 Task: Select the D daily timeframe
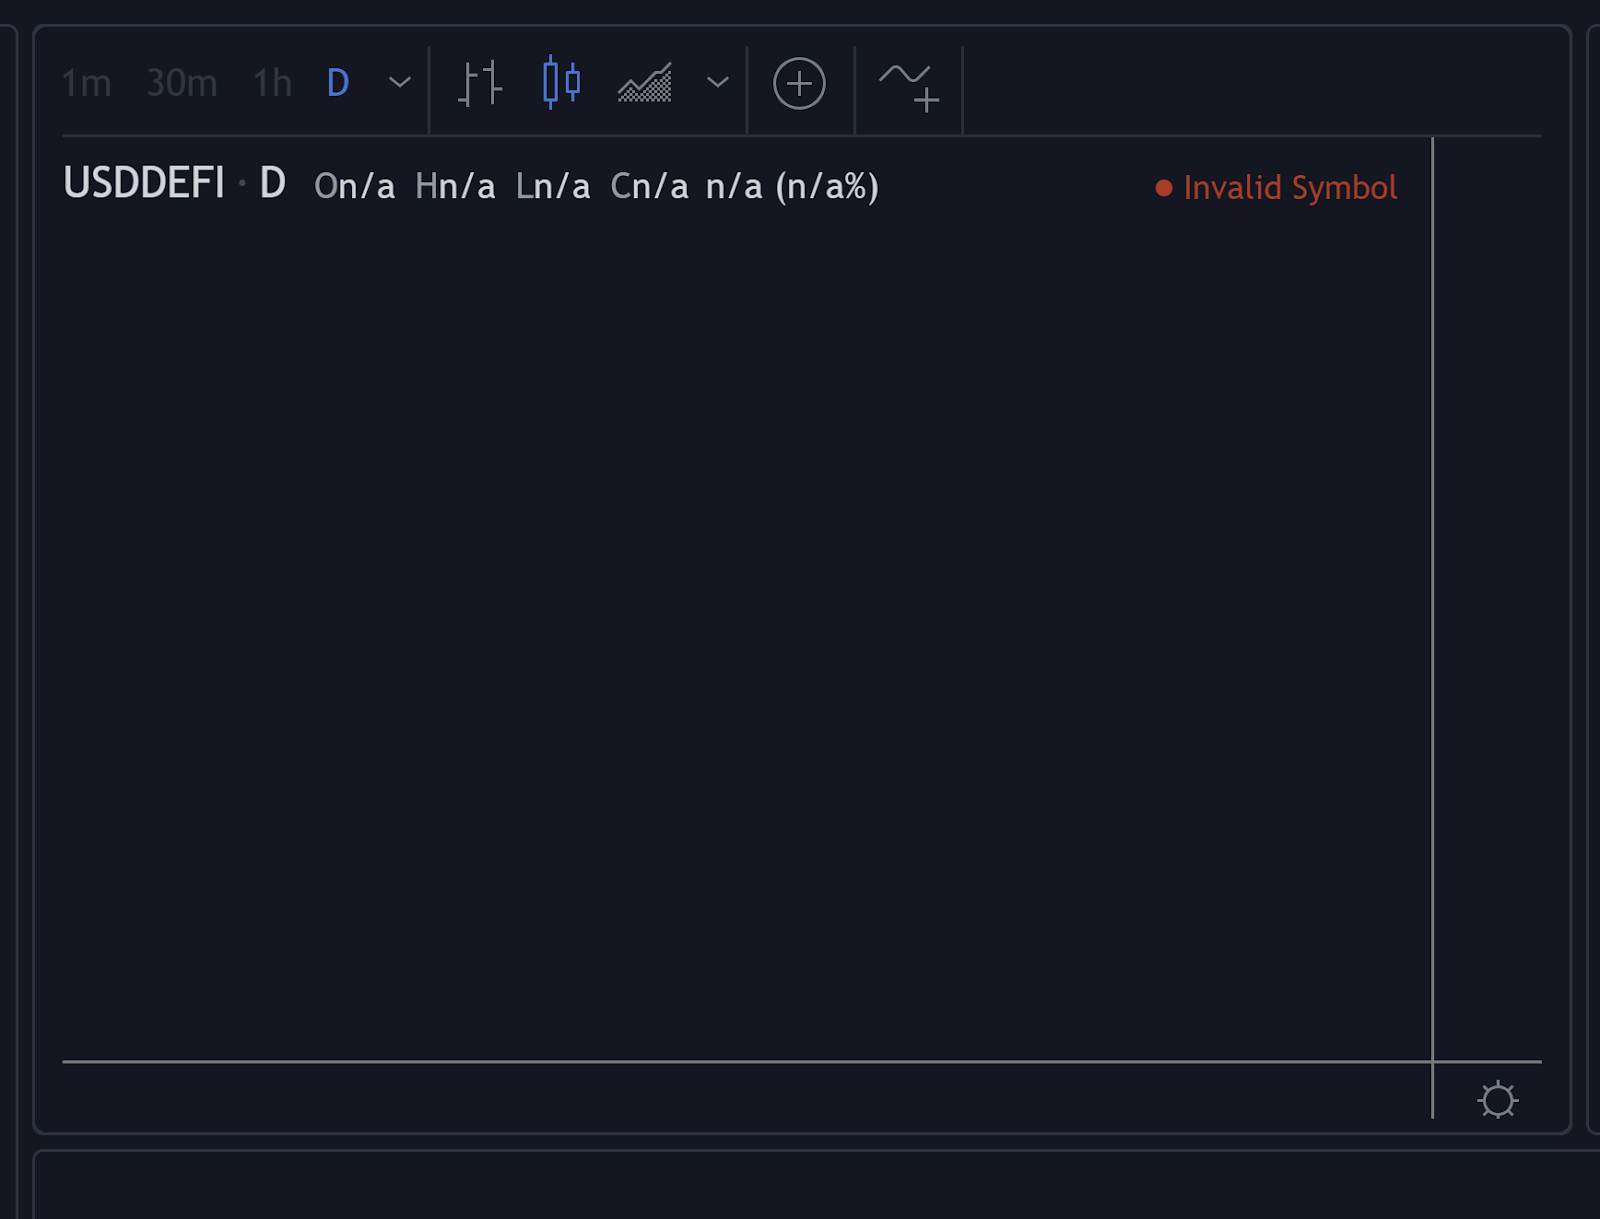[338, 83]
